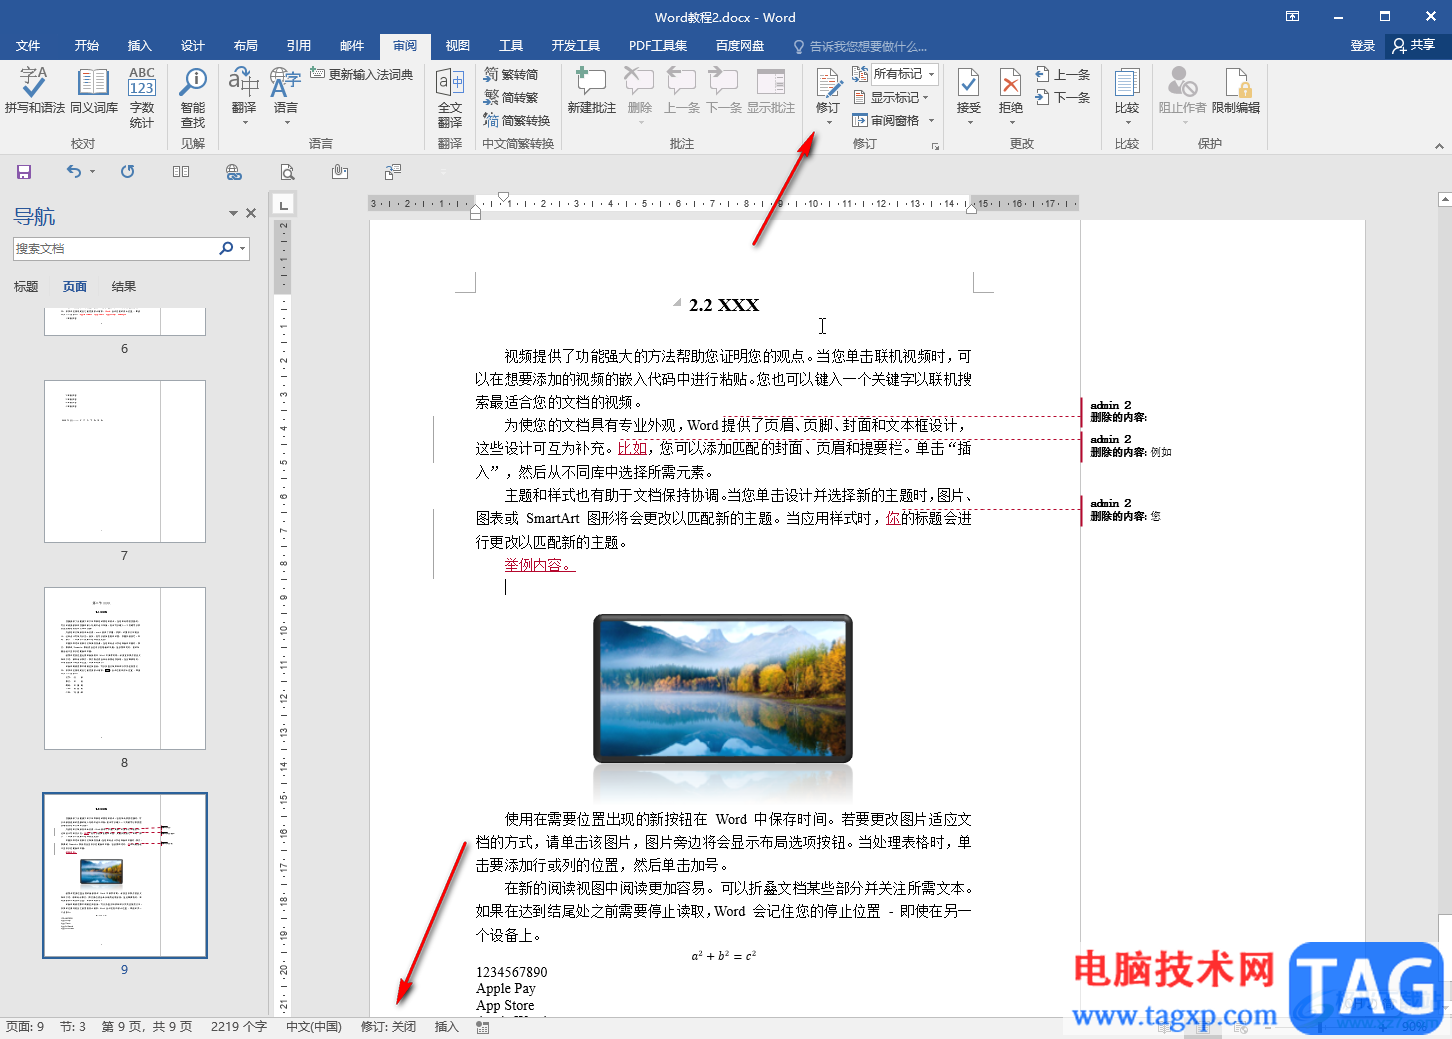1452x1039 pixels.
Task: Click the lake landscape picture in document
Action: 723,689
